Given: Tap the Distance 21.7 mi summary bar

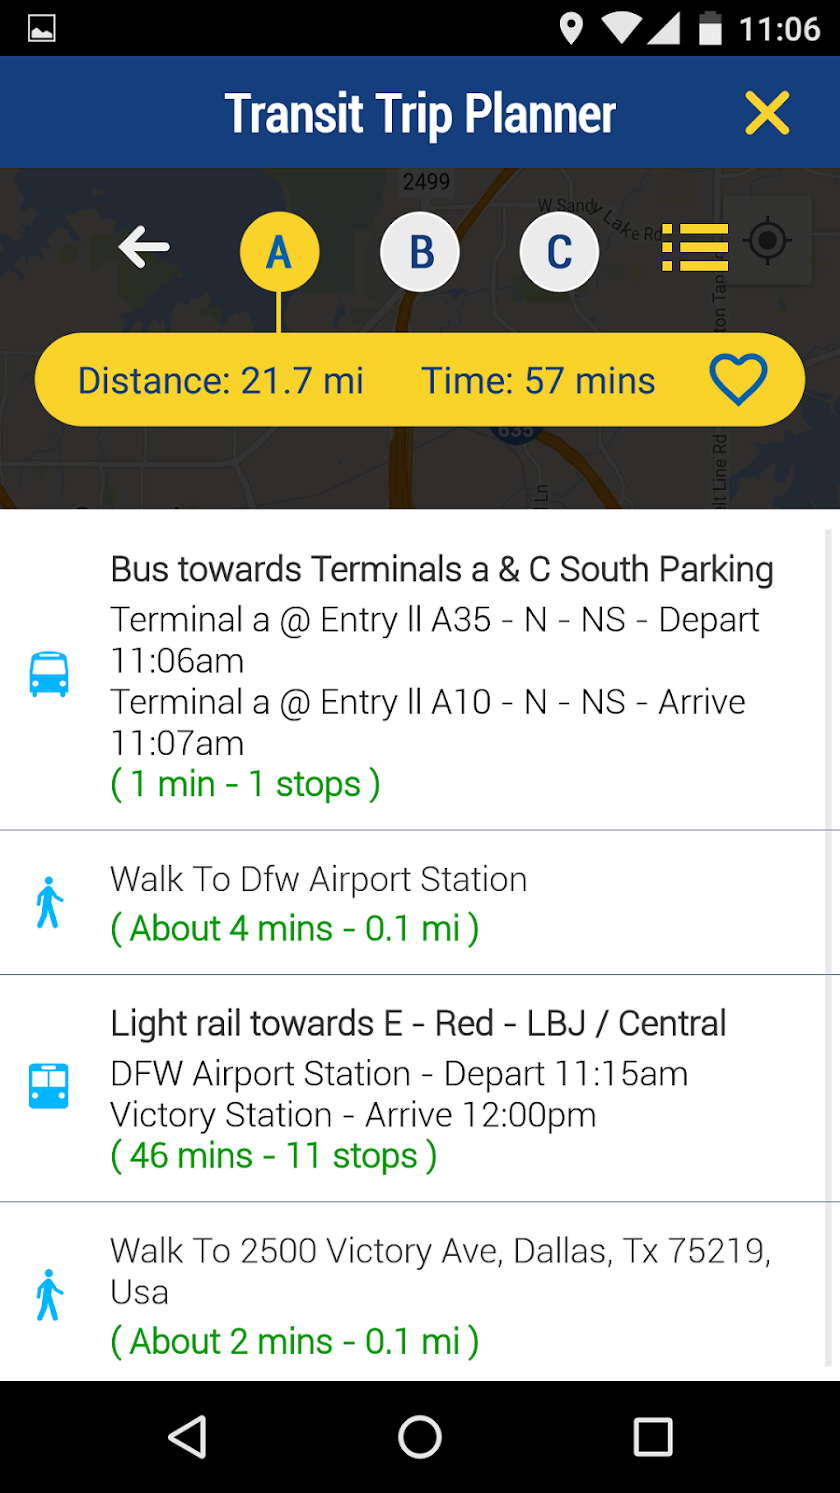Looking at the screenshot, I should click(x=420, y=380).
